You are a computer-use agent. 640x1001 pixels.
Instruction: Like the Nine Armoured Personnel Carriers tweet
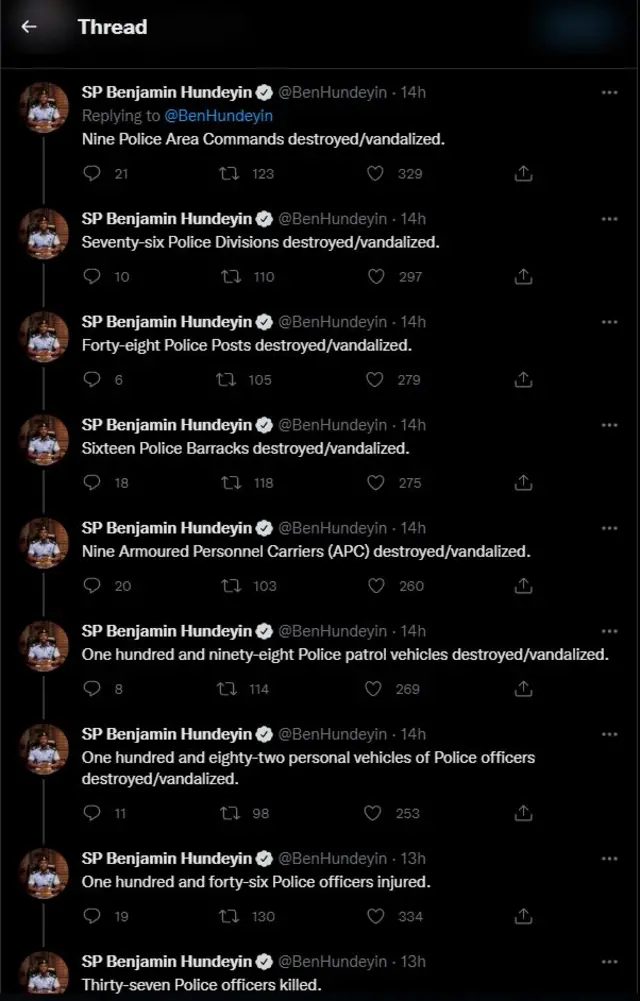(x=376, y=586)
